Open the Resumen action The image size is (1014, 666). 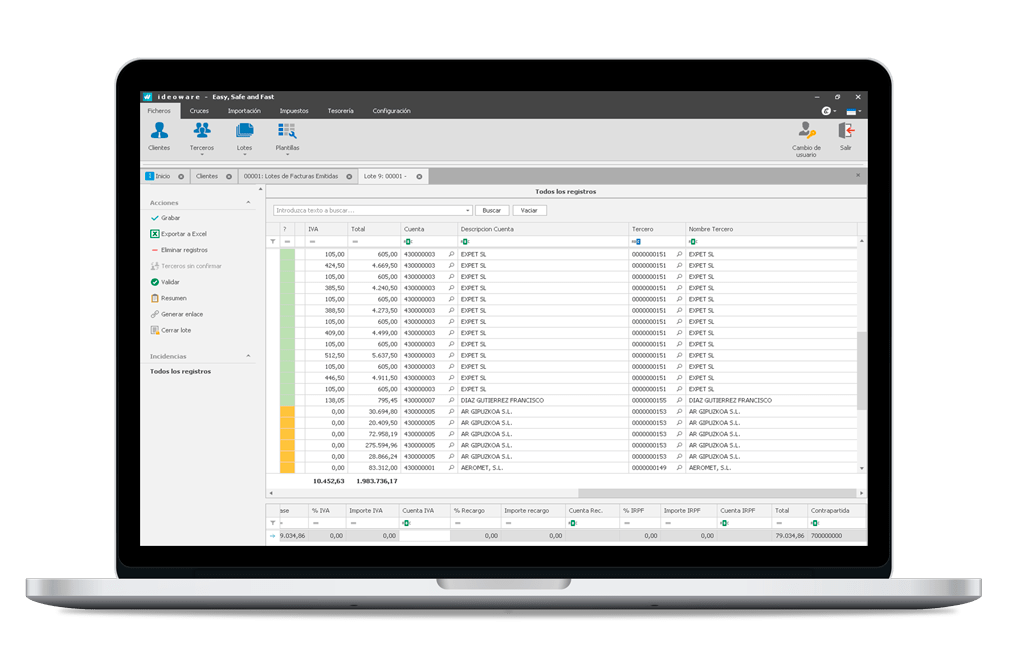tap(173, 298)
